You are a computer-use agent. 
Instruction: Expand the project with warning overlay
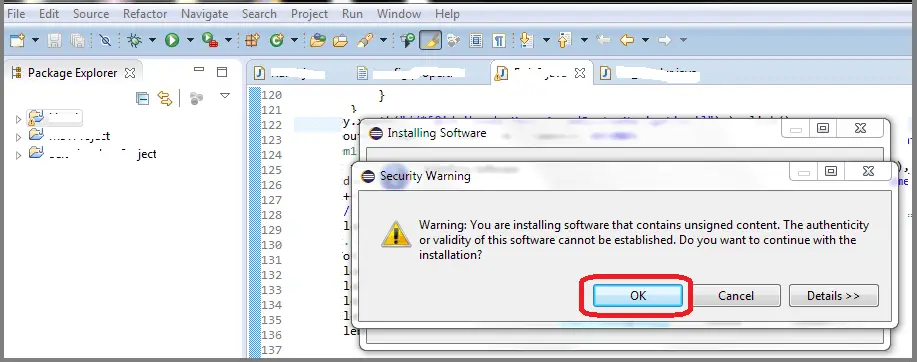click(19, 119)
